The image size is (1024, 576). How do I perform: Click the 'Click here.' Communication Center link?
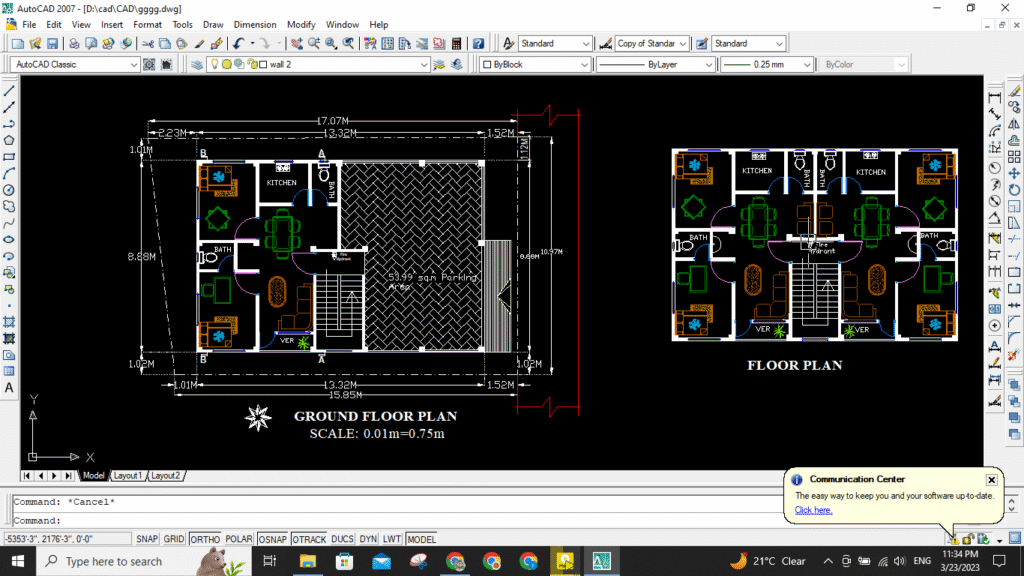813,510
